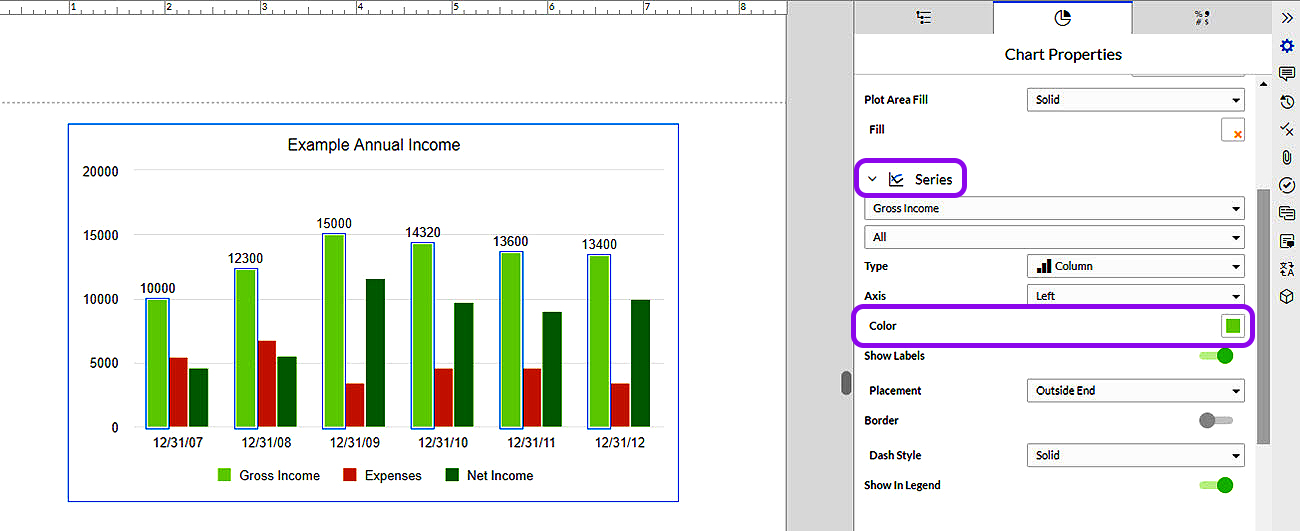Open the Plot Area Fill dropdown
Viewport: 1300px width, 531px height.
pyautogui.click(x=1135, y=100)
